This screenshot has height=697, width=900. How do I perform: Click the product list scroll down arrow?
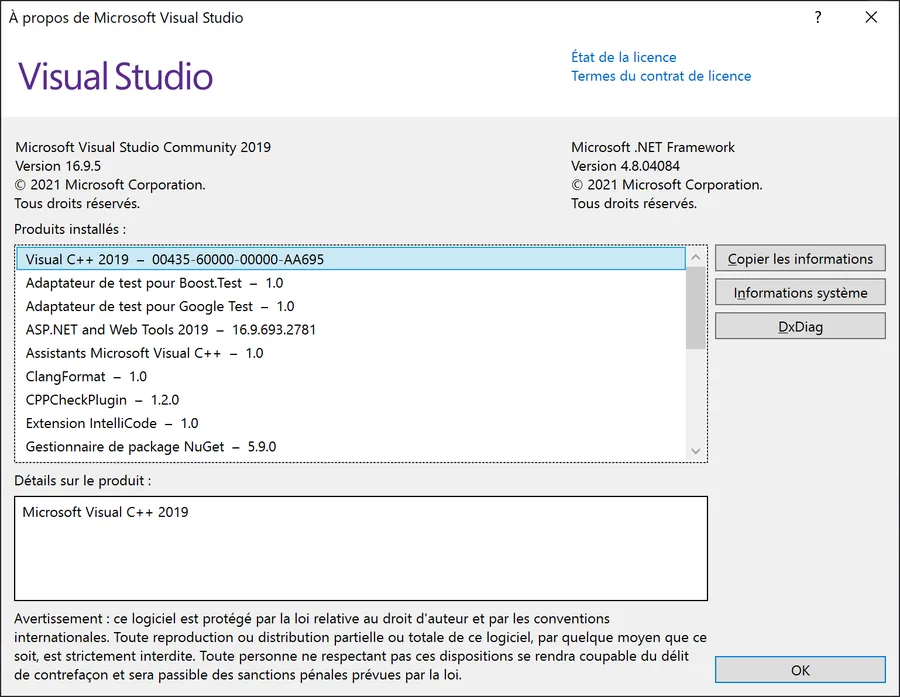pos(696,451)
